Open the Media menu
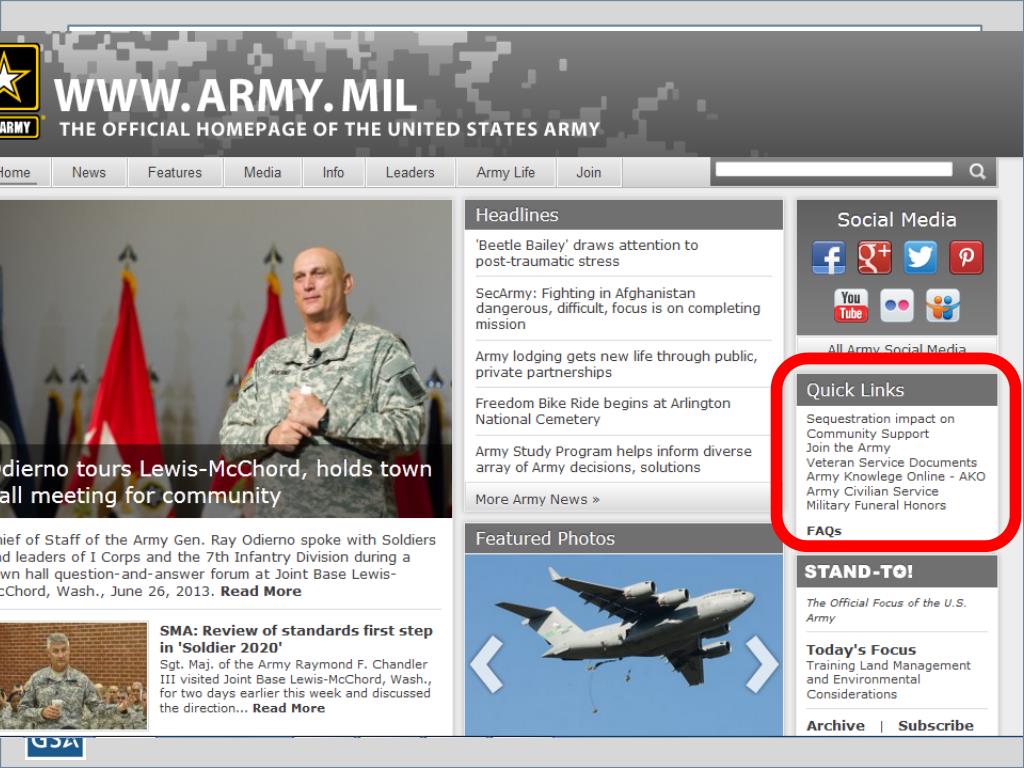The width and height of the screenshot is (1024, 768). click(x=263, y=172)
